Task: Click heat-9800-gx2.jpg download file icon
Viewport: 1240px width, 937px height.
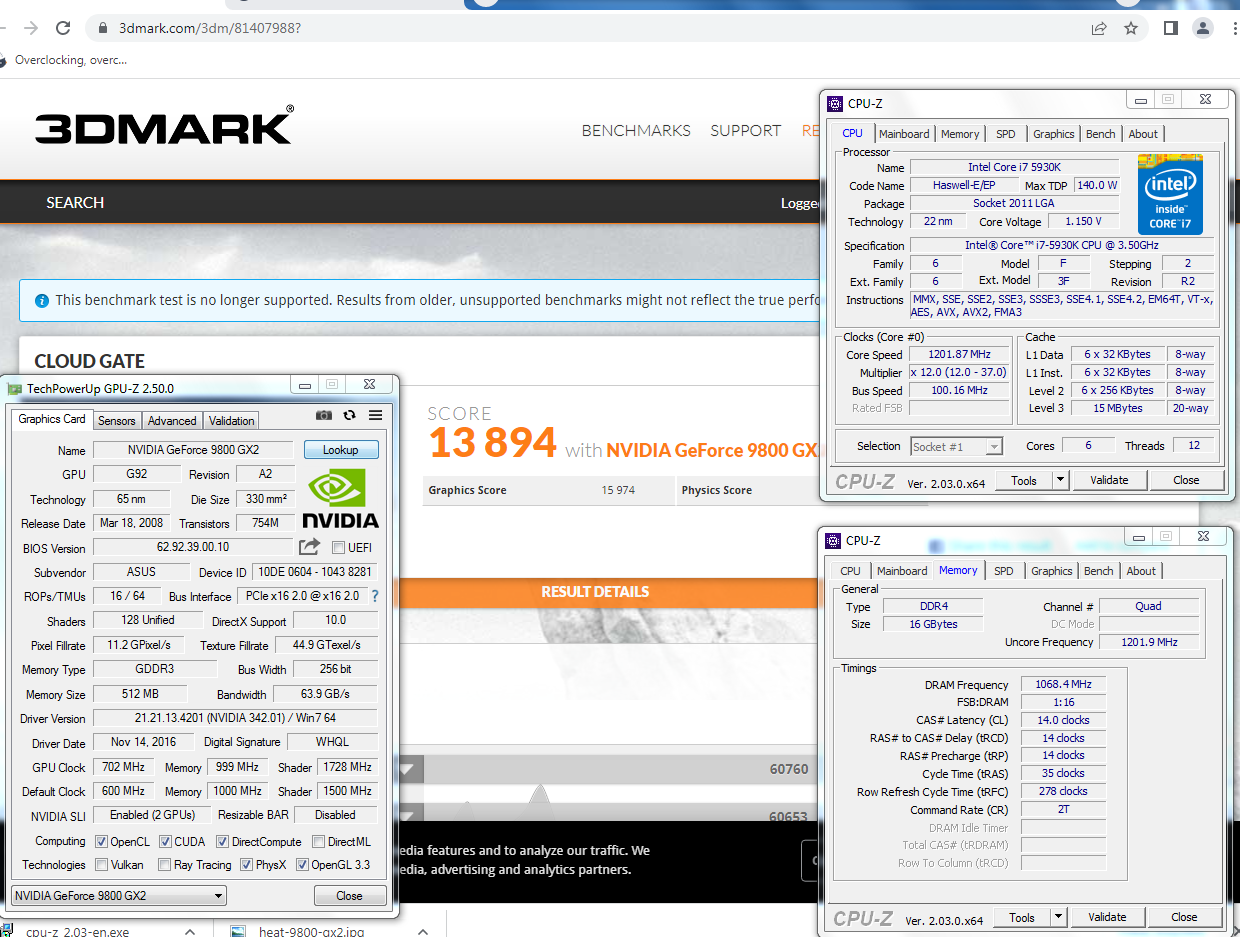Action: (238, 931)
